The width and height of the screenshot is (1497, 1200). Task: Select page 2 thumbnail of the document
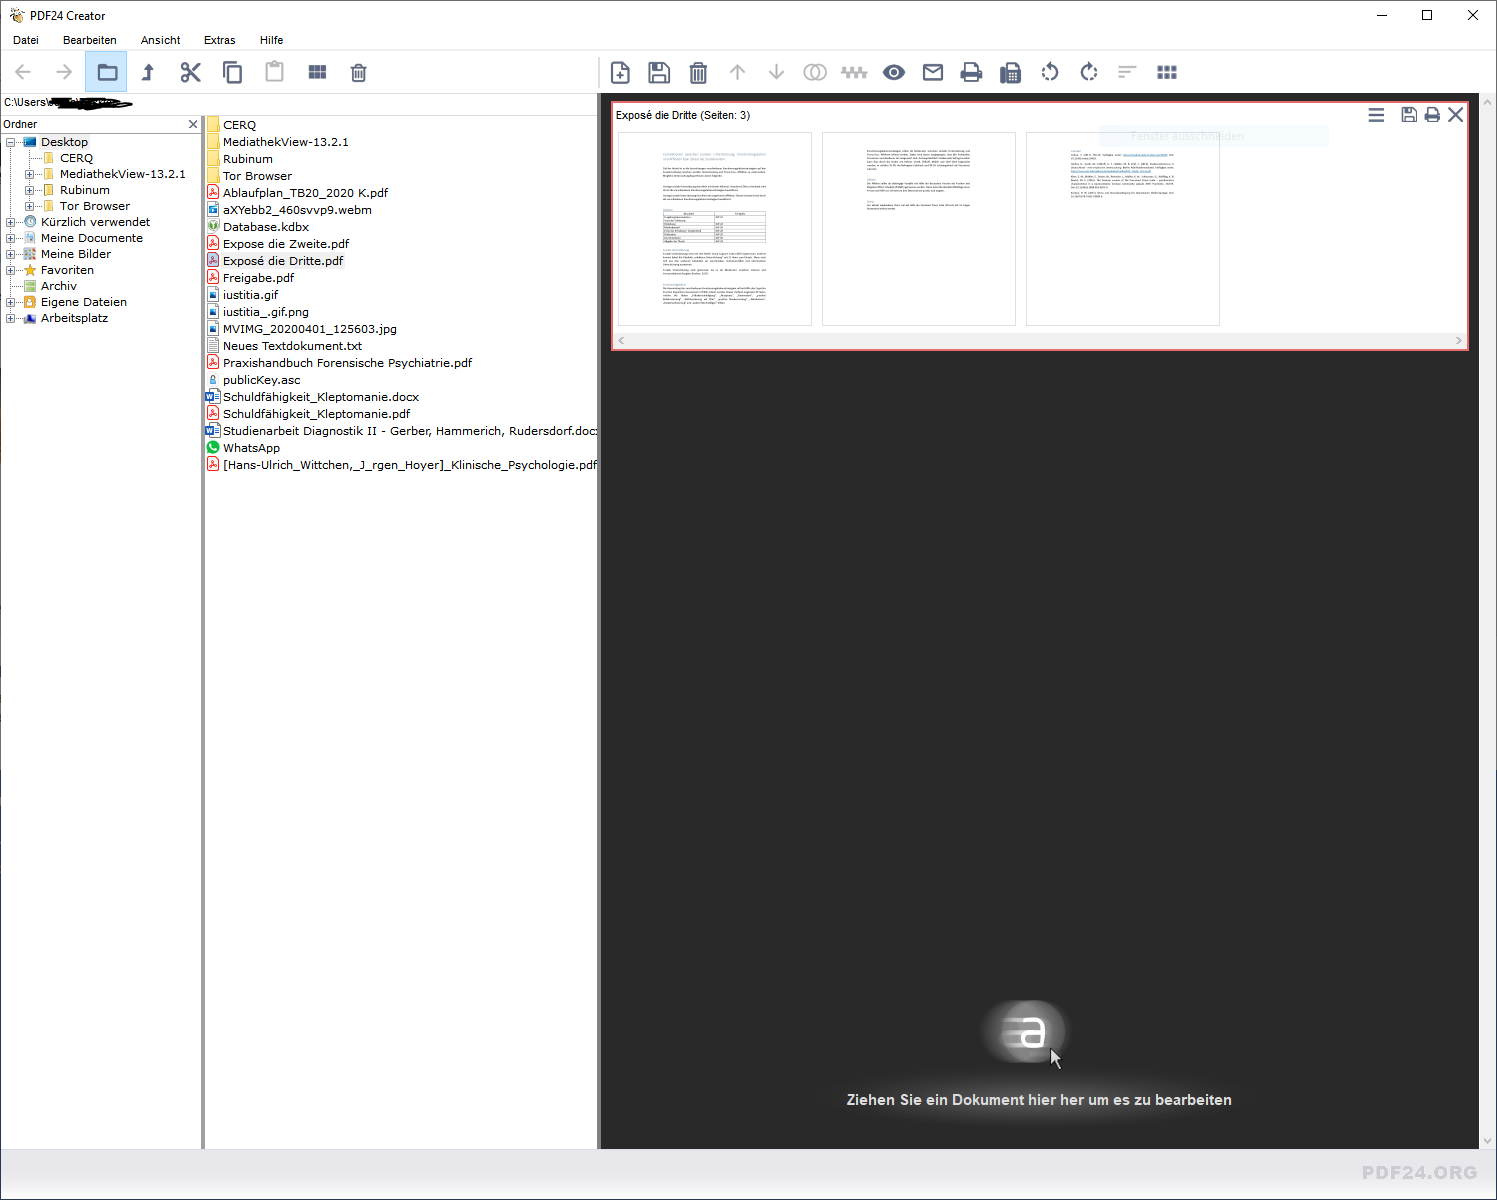[918, 229]
